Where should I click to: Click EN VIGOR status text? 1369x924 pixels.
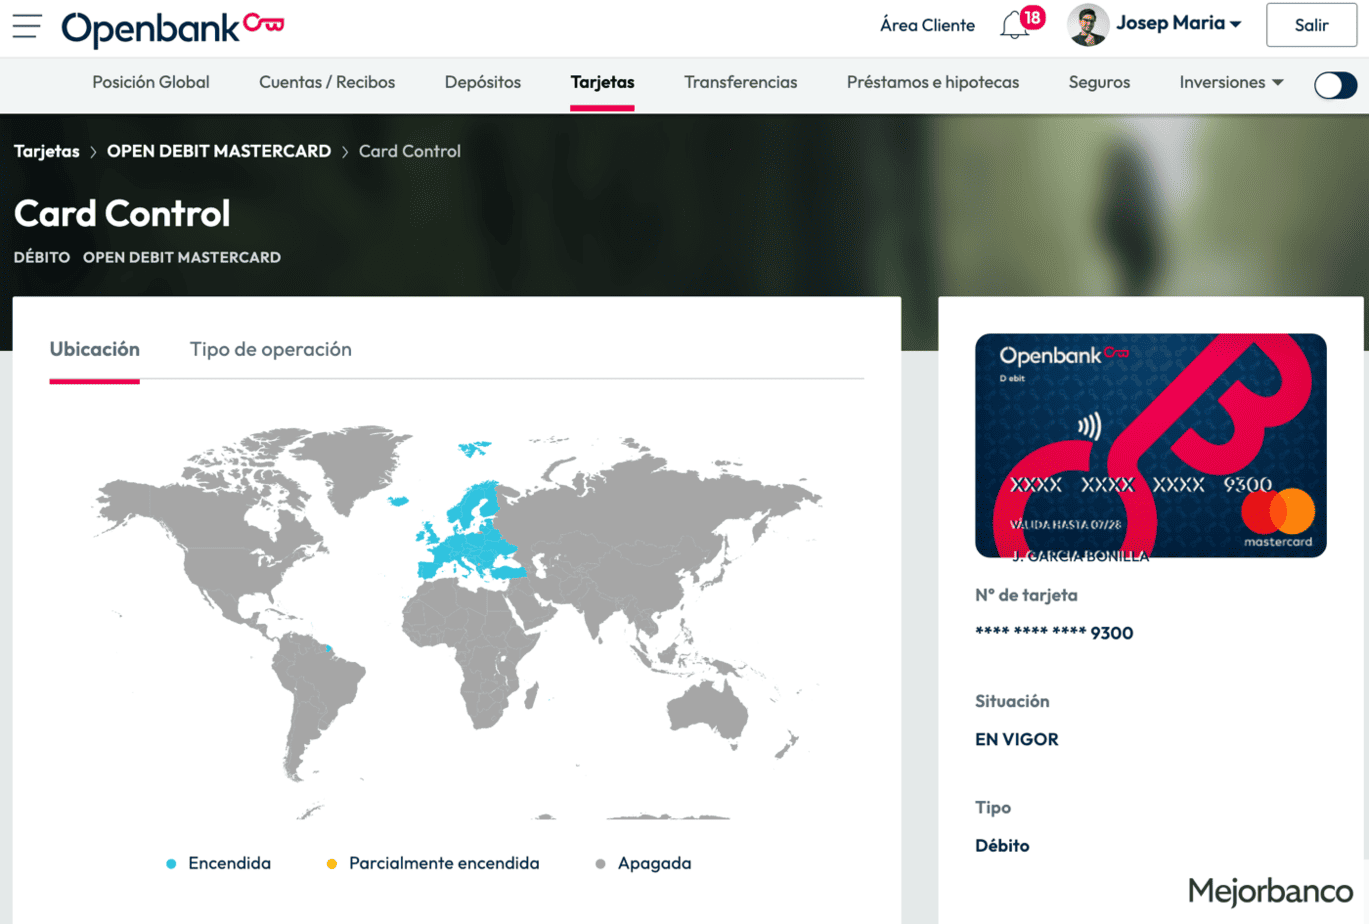pyautogui.click(x=1016, y=739)
